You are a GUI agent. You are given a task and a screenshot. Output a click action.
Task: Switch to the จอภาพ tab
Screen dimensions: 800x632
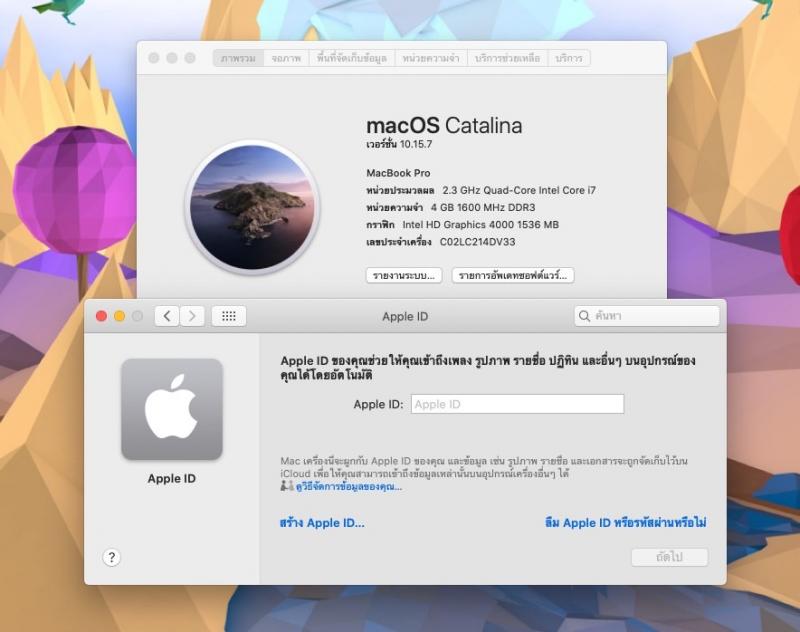pos(286,58)
